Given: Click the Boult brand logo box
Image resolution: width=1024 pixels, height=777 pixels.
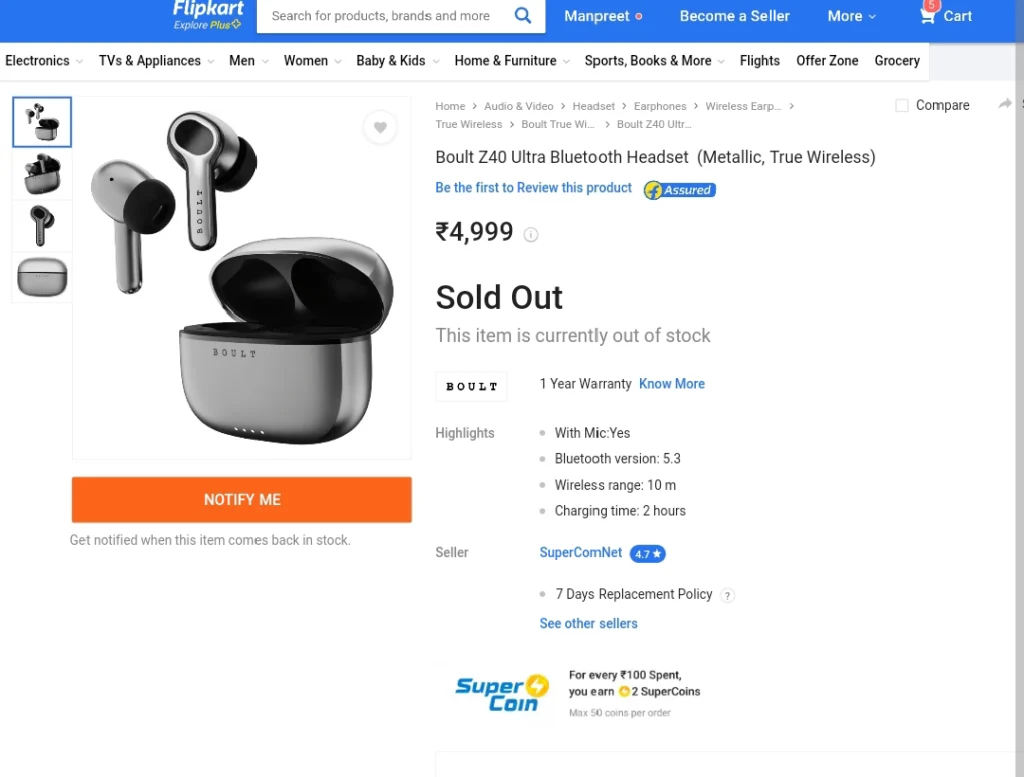Looking at the screenshot, I should pyautogui.click(x=472, y=387).
